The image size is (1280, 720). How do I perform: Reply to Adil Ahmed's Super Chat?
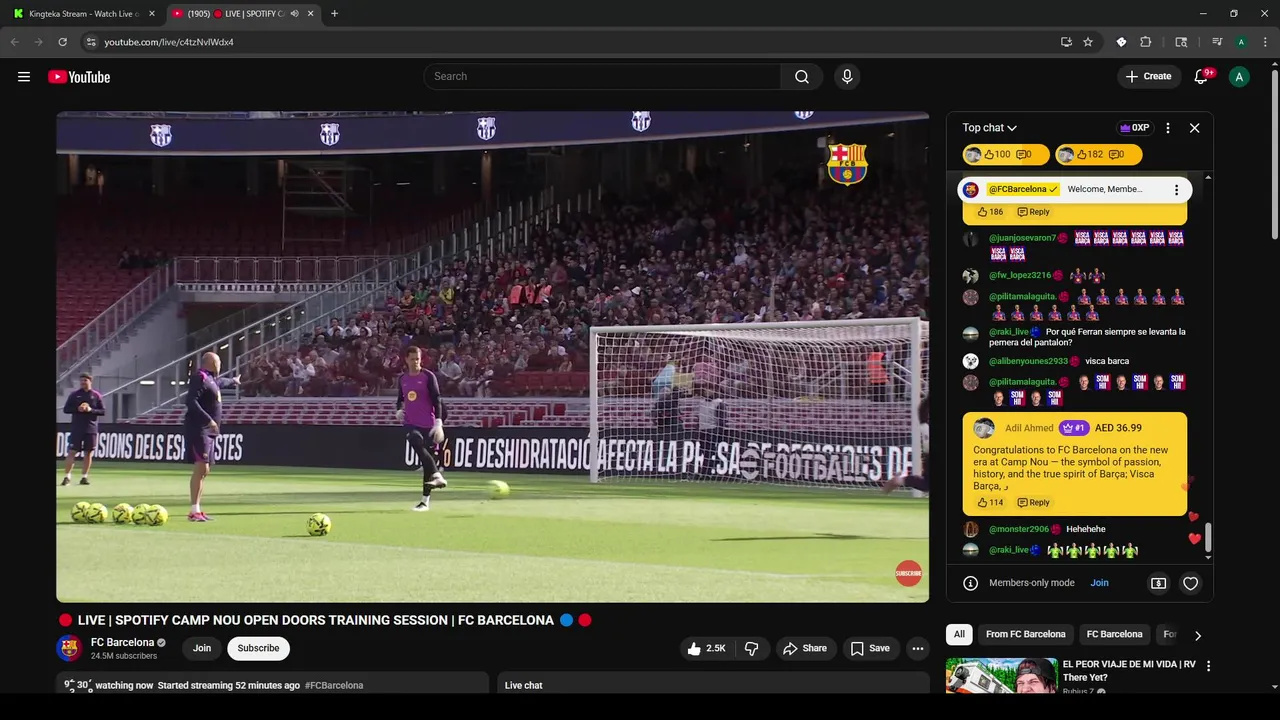pyautogui.click(x=1033, y=502)
